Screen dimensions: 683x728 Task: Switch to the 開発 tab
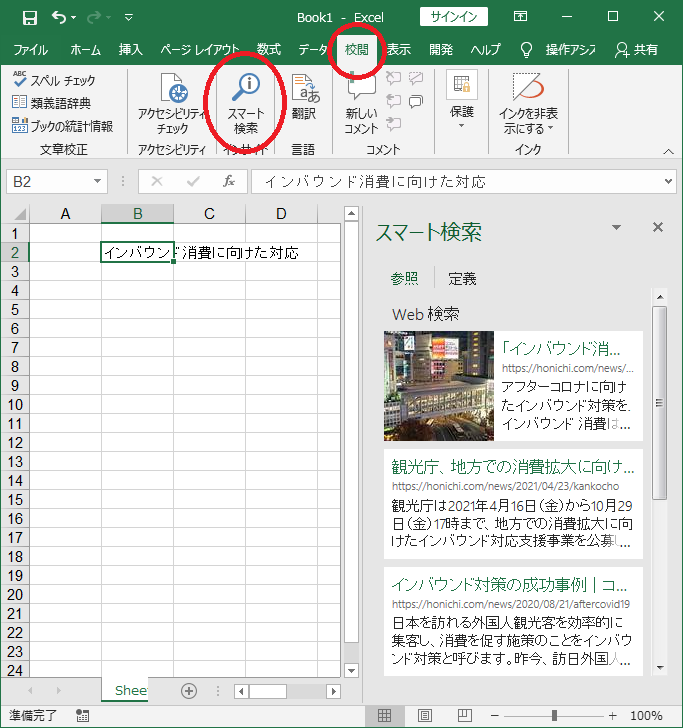[x=441, y=49]
